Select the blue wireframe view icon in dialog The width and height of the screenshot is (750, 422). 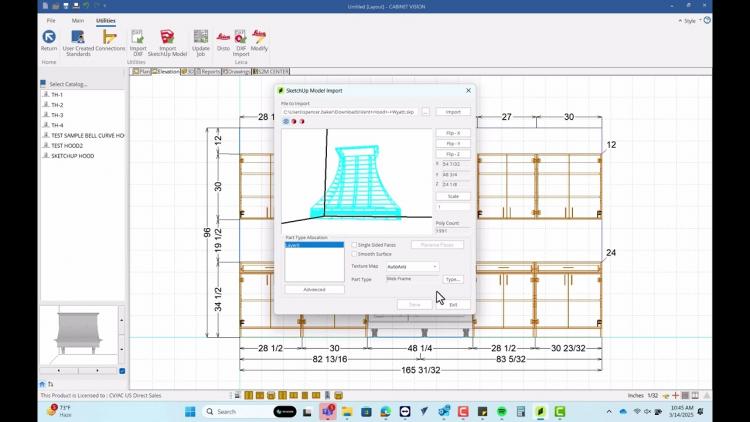click(286, 122)
